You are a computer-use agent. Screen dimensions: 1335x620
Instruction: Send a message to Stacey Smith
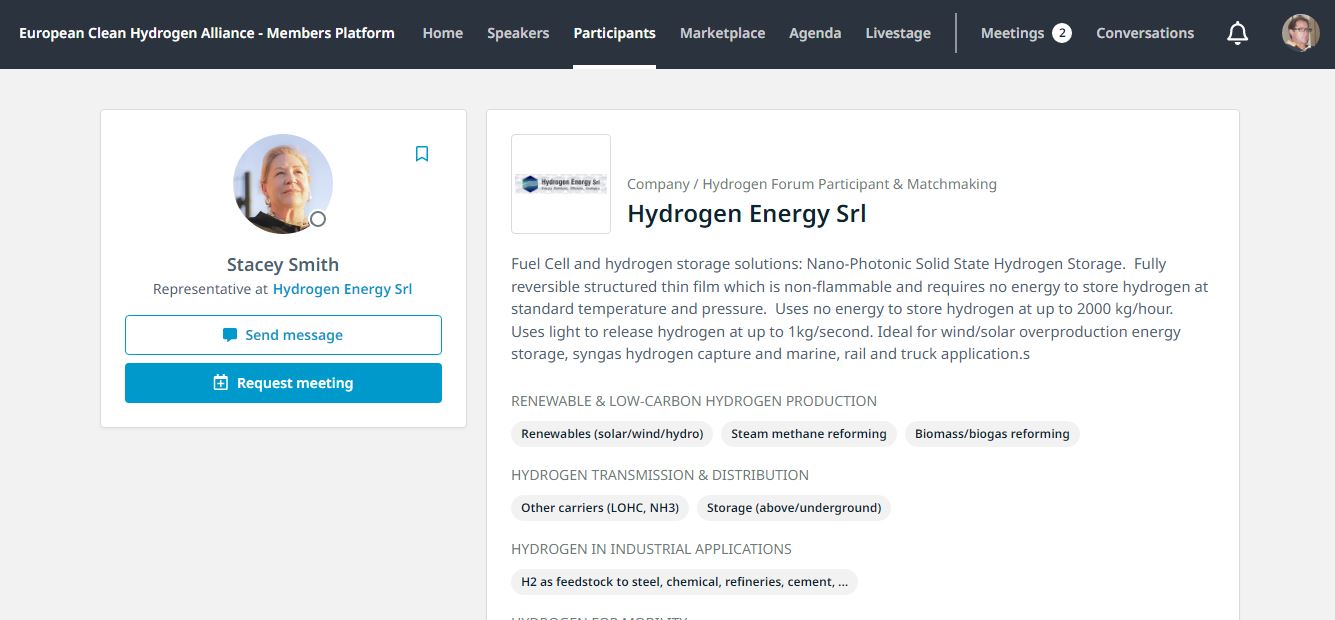[283, 335]
